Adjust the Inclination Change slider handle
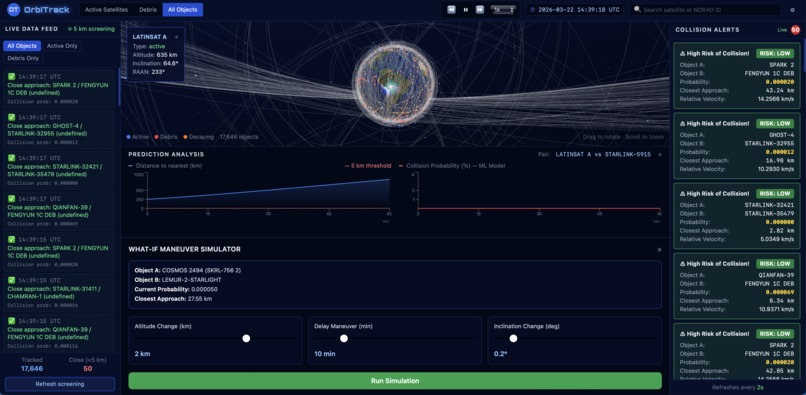The width and height of the screenshot is (806, 395). click(513, 338)
